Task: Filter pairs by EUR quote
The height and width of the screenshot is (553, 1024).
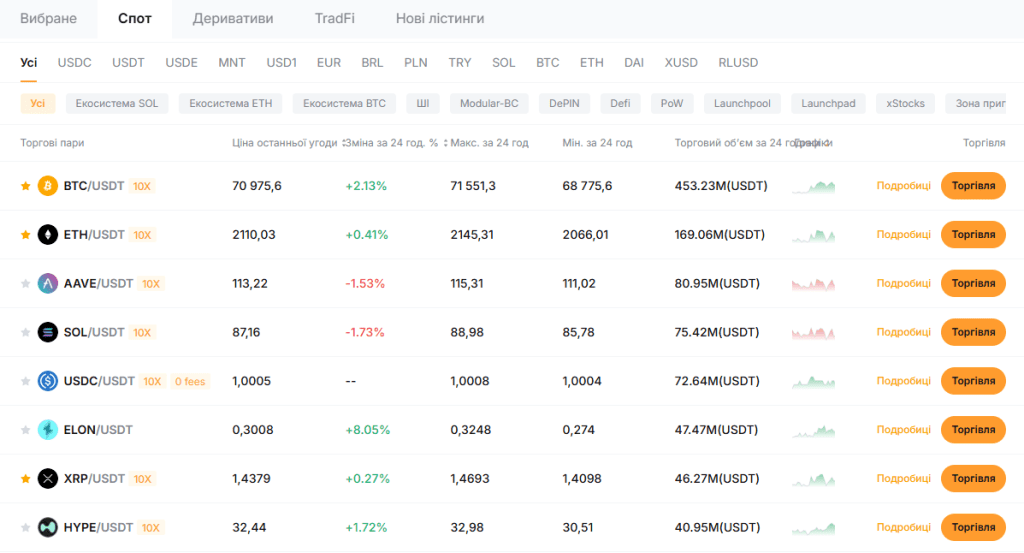Action: 329,63
